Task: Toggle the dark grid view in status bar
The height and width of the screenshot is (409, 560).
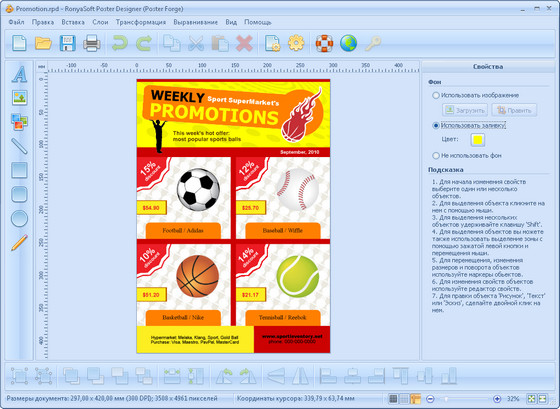Action: click(393, 399)
